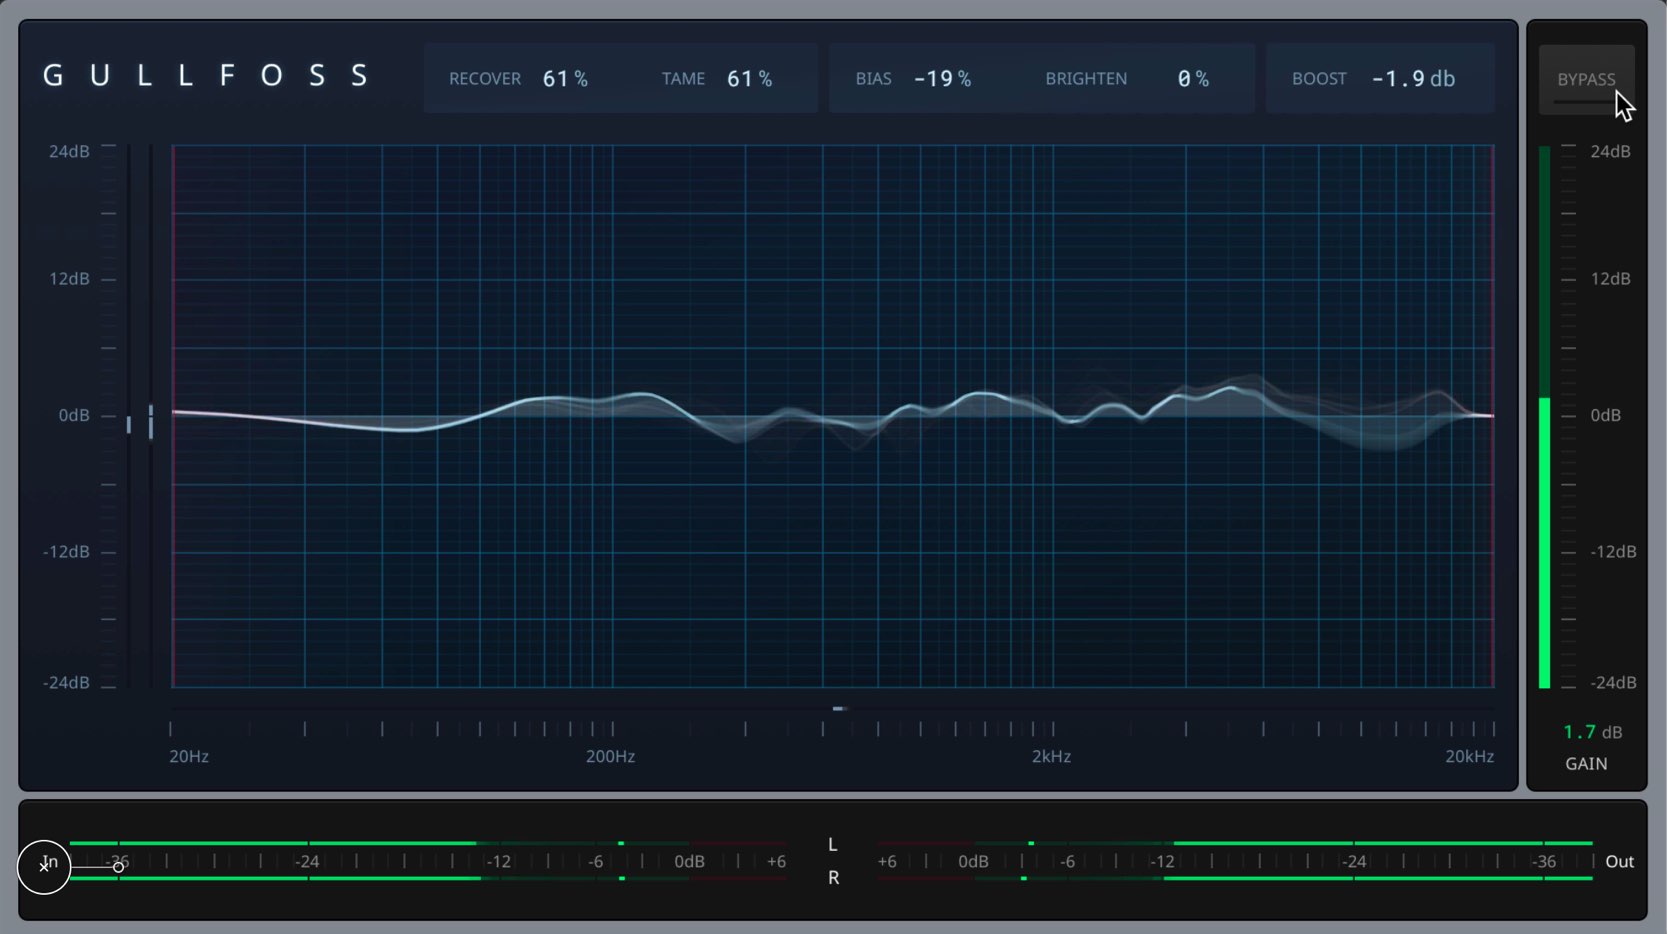The height and width of the screenshot is (934, 1668).
Task: Click the BOOST value -1.9 db
Action: click(1413, 79)
